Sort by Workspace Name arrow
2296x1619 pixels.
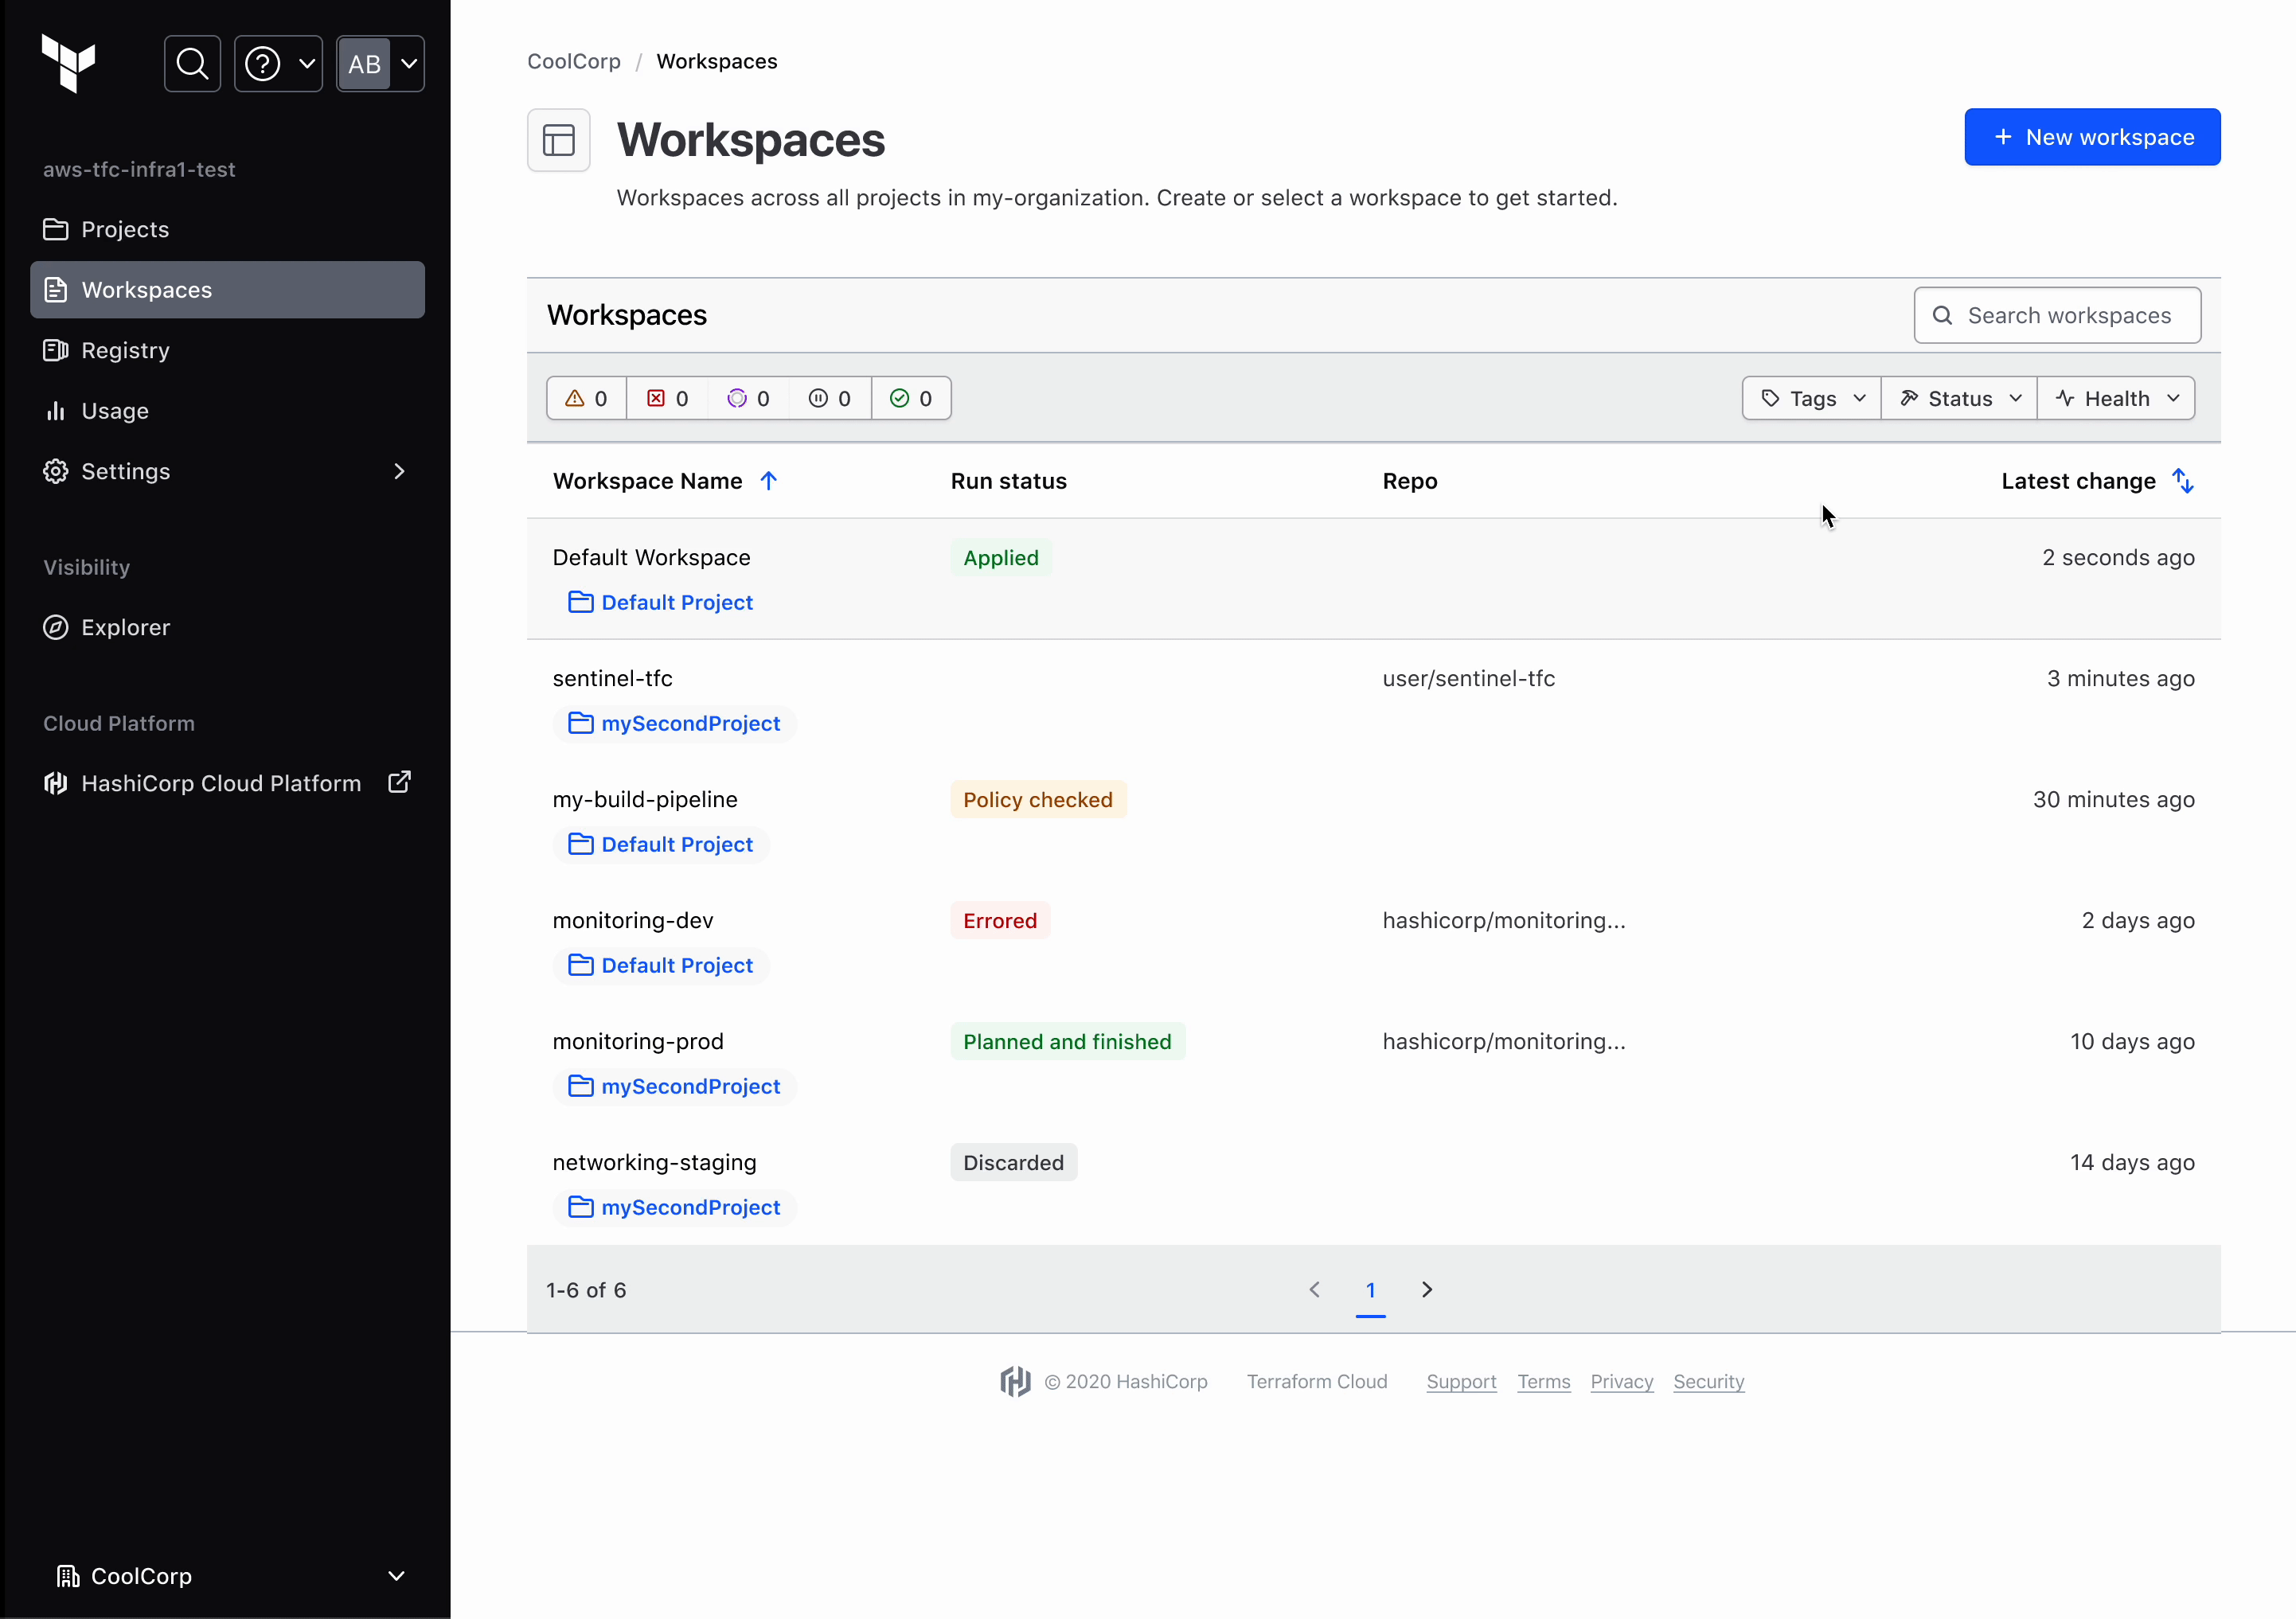[768, 481]
